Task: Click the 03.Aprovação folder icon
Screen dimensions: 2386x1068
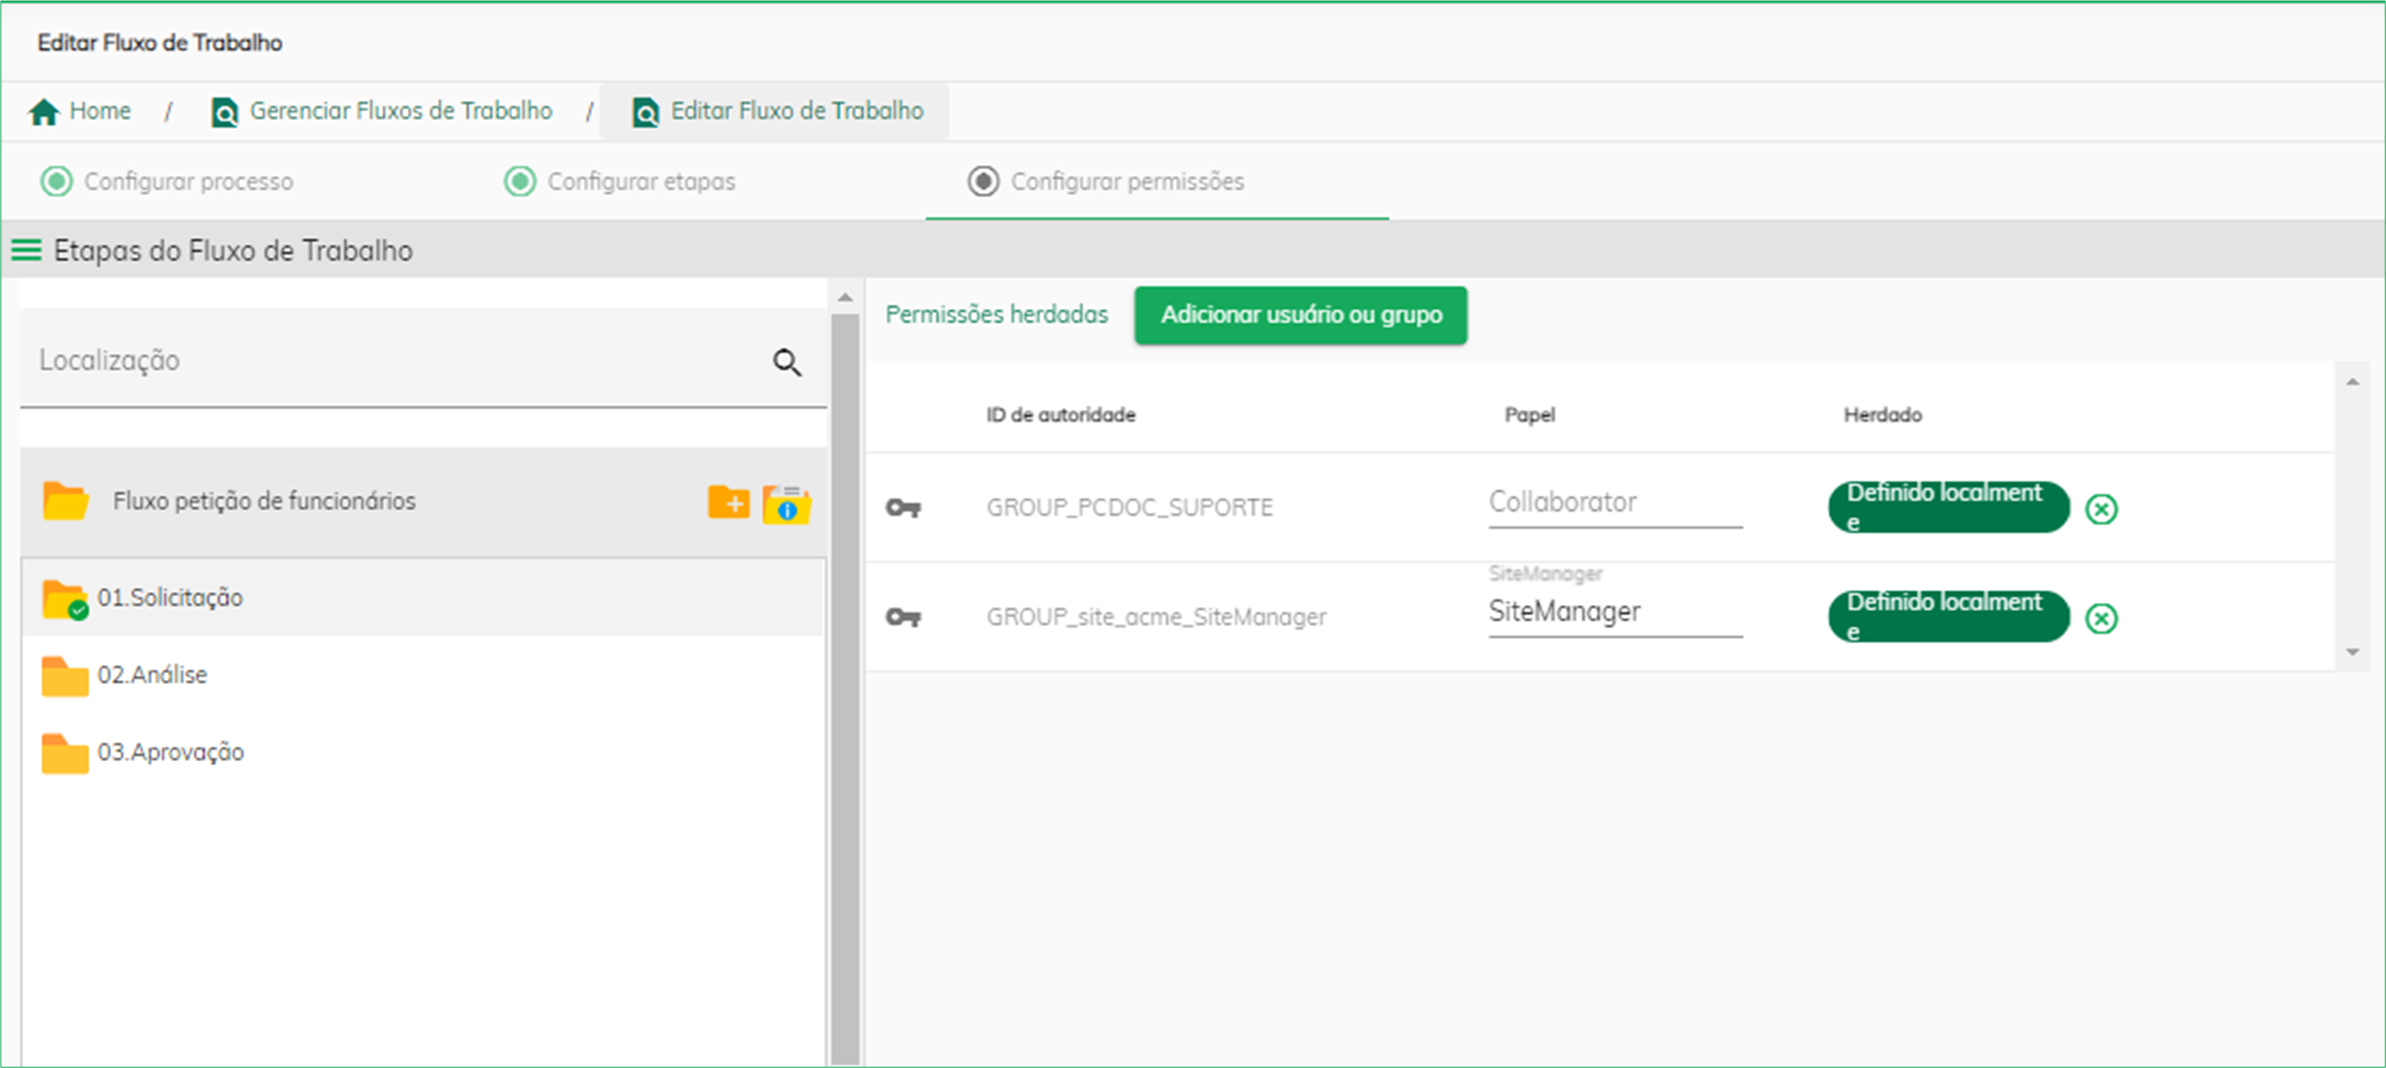Action: click(65, 753)
